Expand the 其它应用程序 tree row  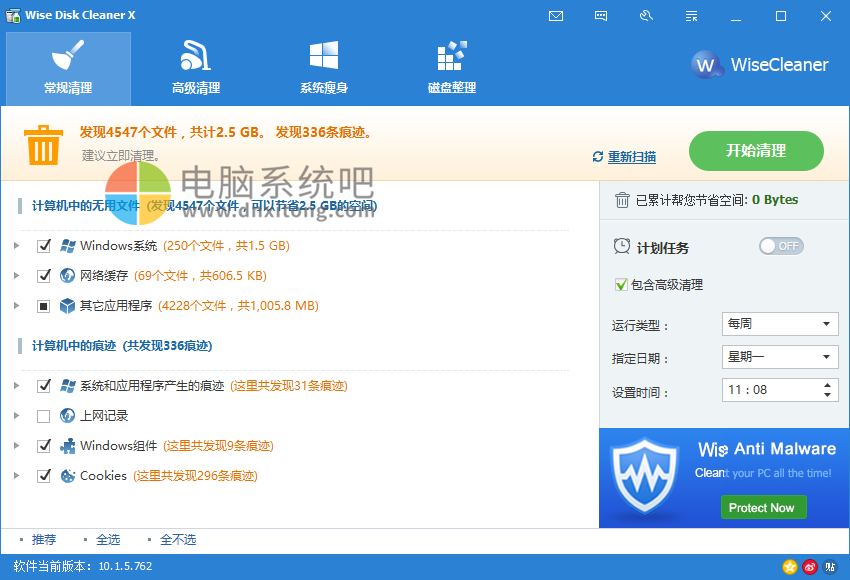(17, 306)
